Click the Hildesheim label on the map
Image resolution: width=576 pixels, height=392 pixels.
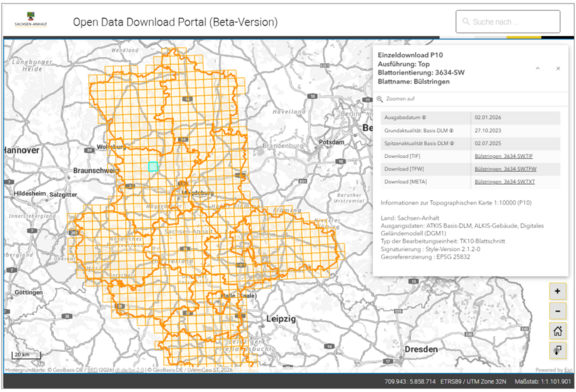pos(30,193)
